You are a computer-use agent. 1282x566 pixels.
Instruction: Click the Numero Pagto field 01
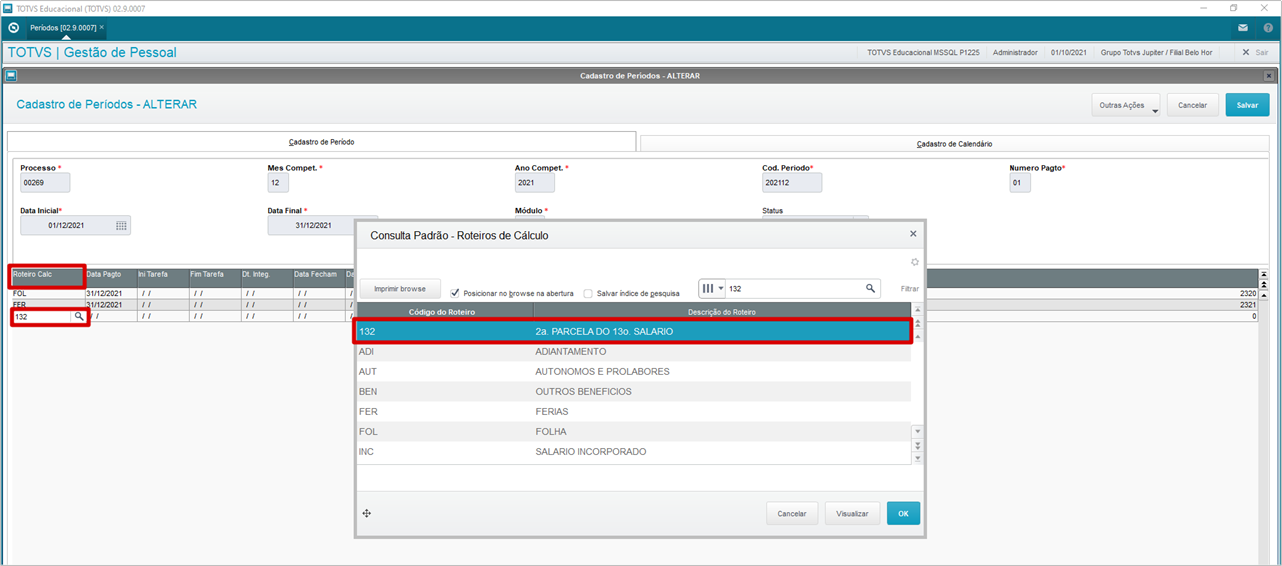click(1020, 183)
